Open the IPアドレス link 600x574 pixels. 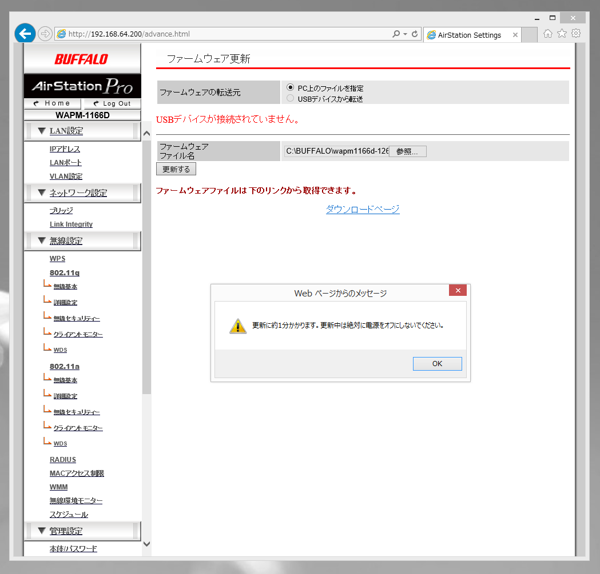pos(65,149)
